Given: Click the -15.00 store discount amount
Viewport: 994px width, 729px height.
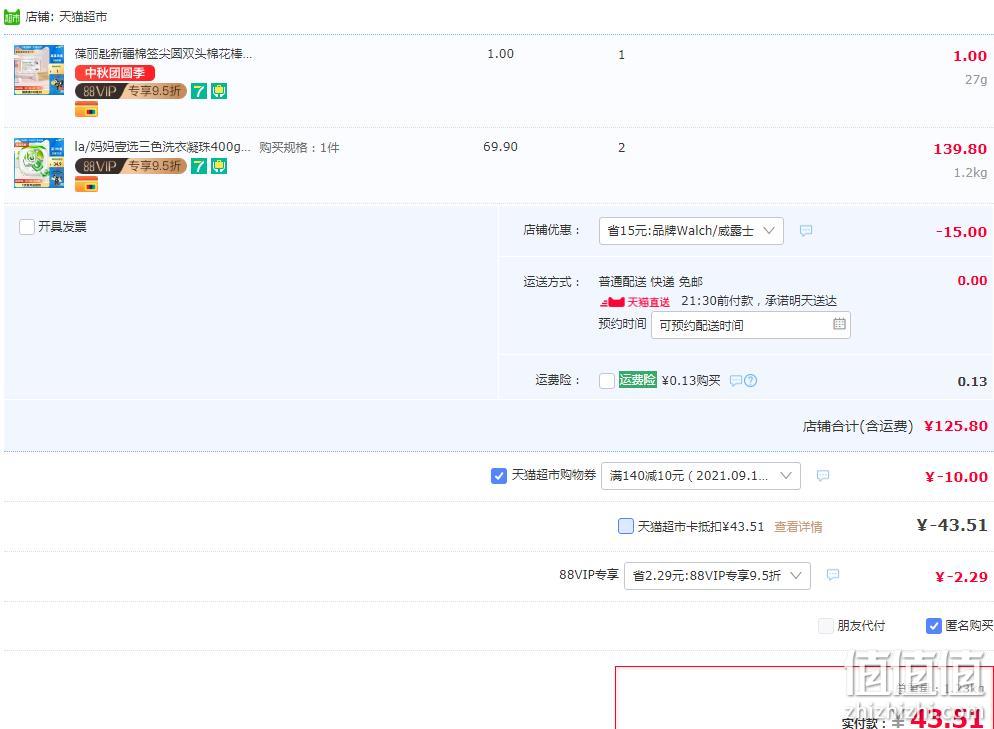Looking at the screenshot, I should point(961,232).
